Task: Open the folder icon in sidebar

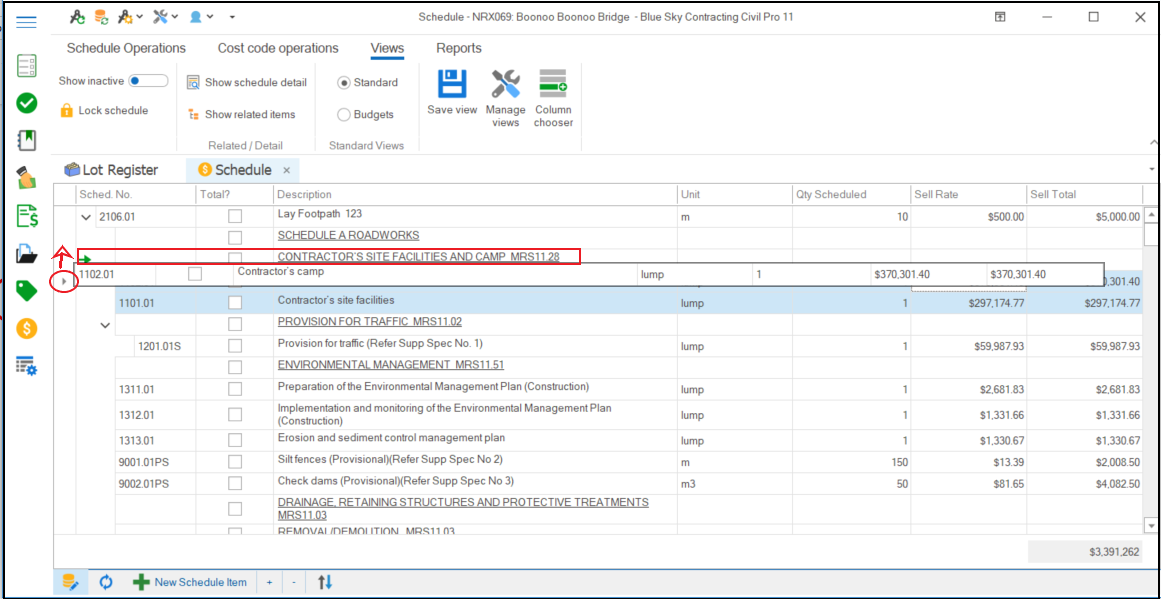Action: click(27, 255)
